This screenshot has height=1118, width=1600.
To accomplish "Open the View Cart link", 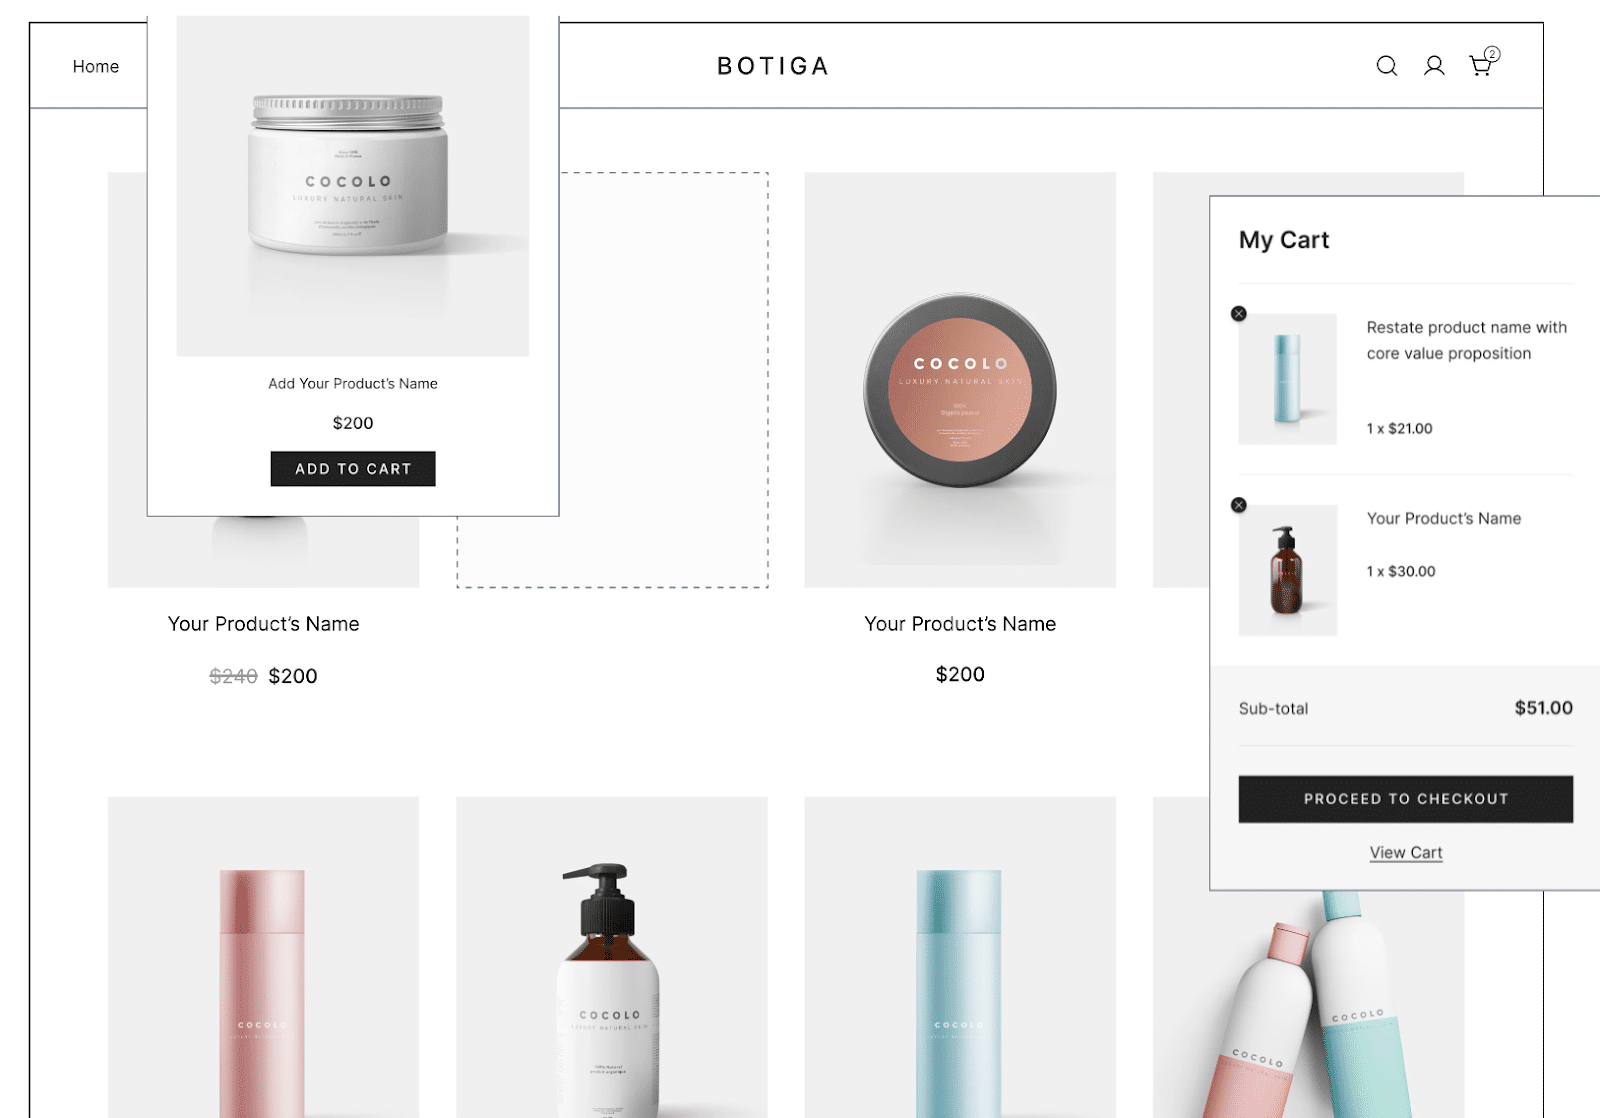I will point(1406,853).
